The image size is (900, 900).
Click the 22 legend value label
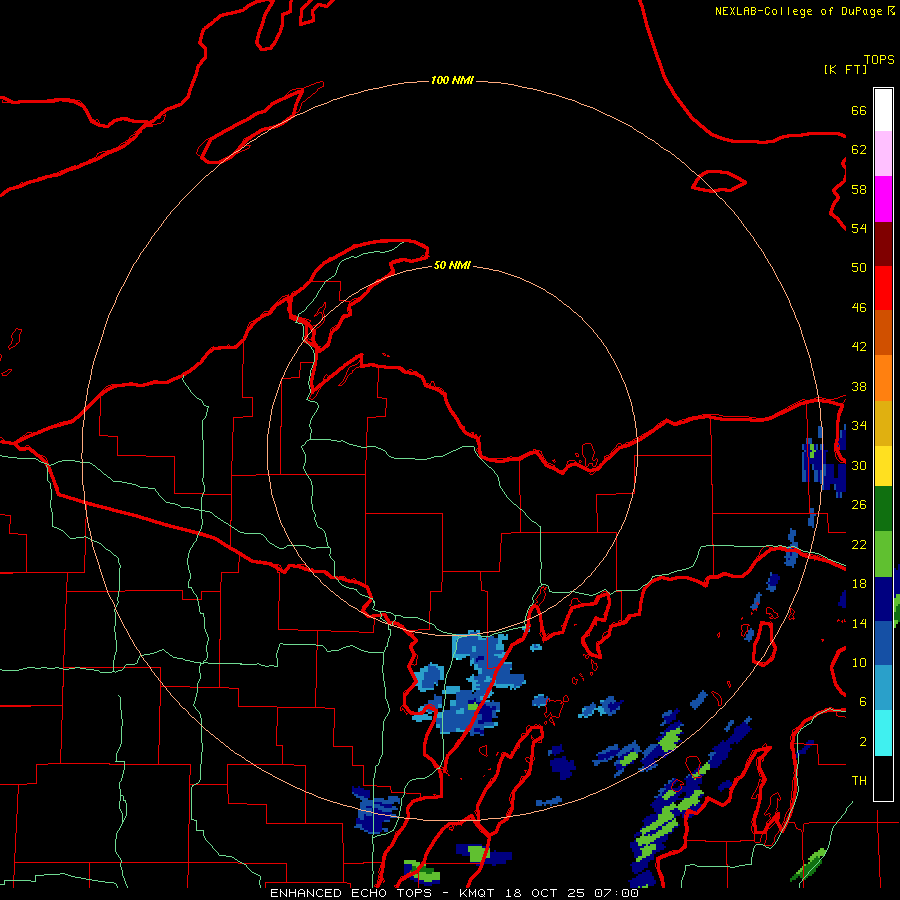pyautogui.click(x=859, y=544)
